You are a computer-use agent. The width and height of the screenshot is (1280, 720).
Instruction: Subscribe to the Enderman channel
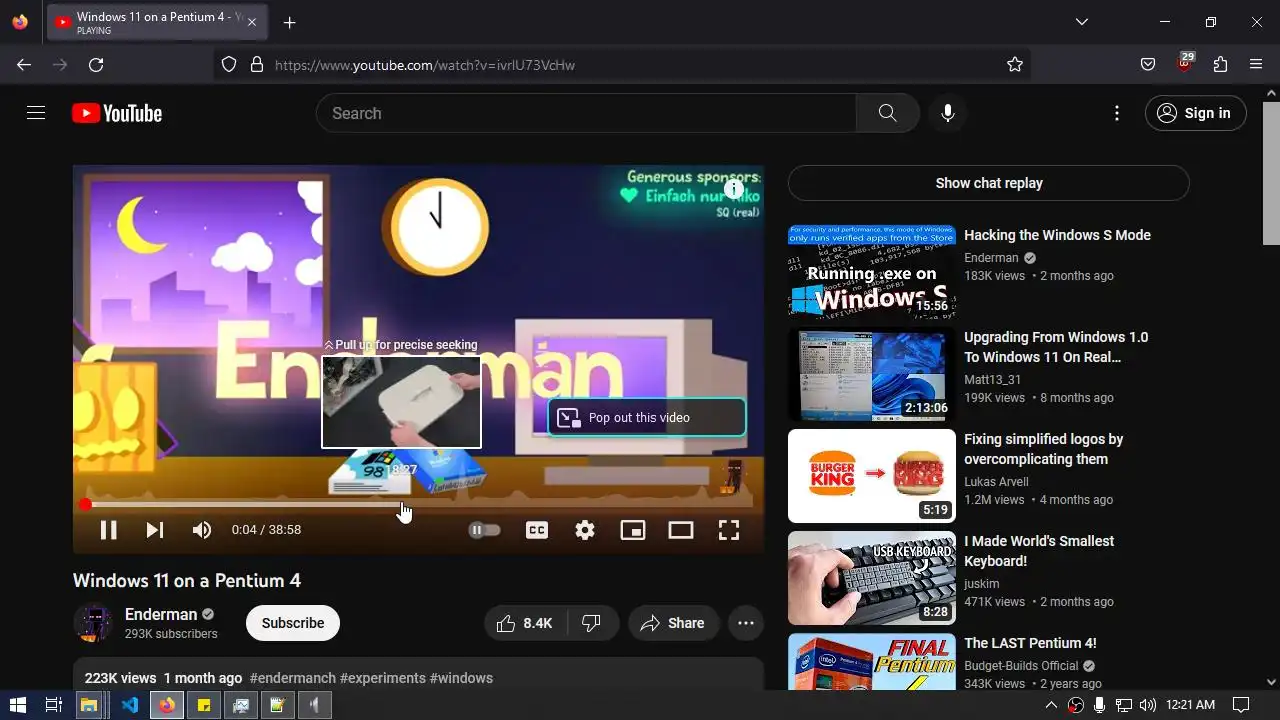tap(293, 623)
